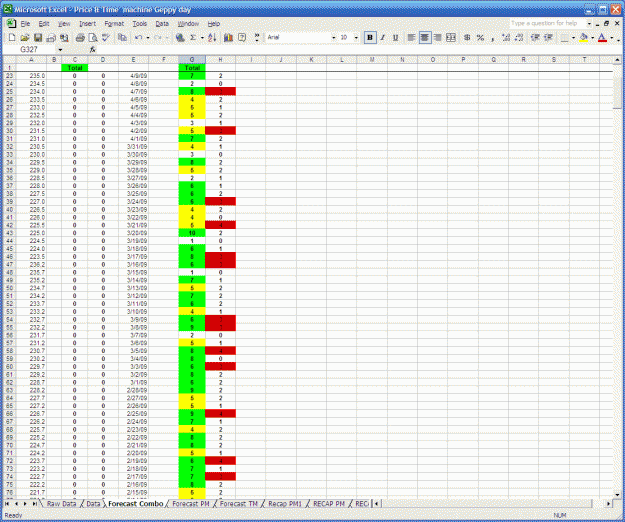Run the Spelling check icon

pyautogui.click(x=106, y=37)
